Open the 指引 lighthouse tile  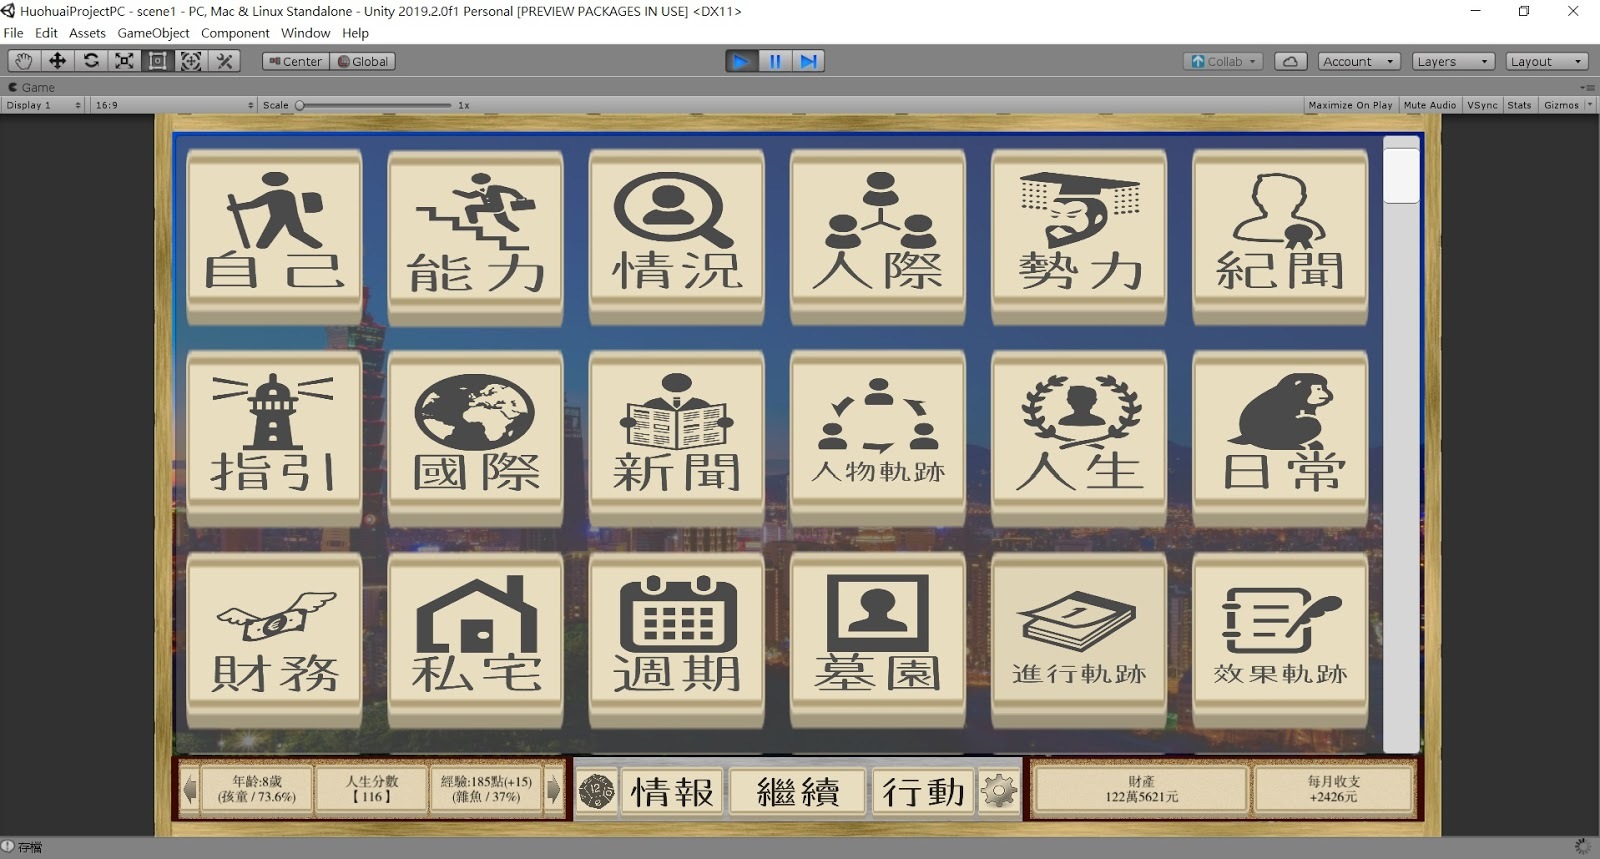coord(274,438)
